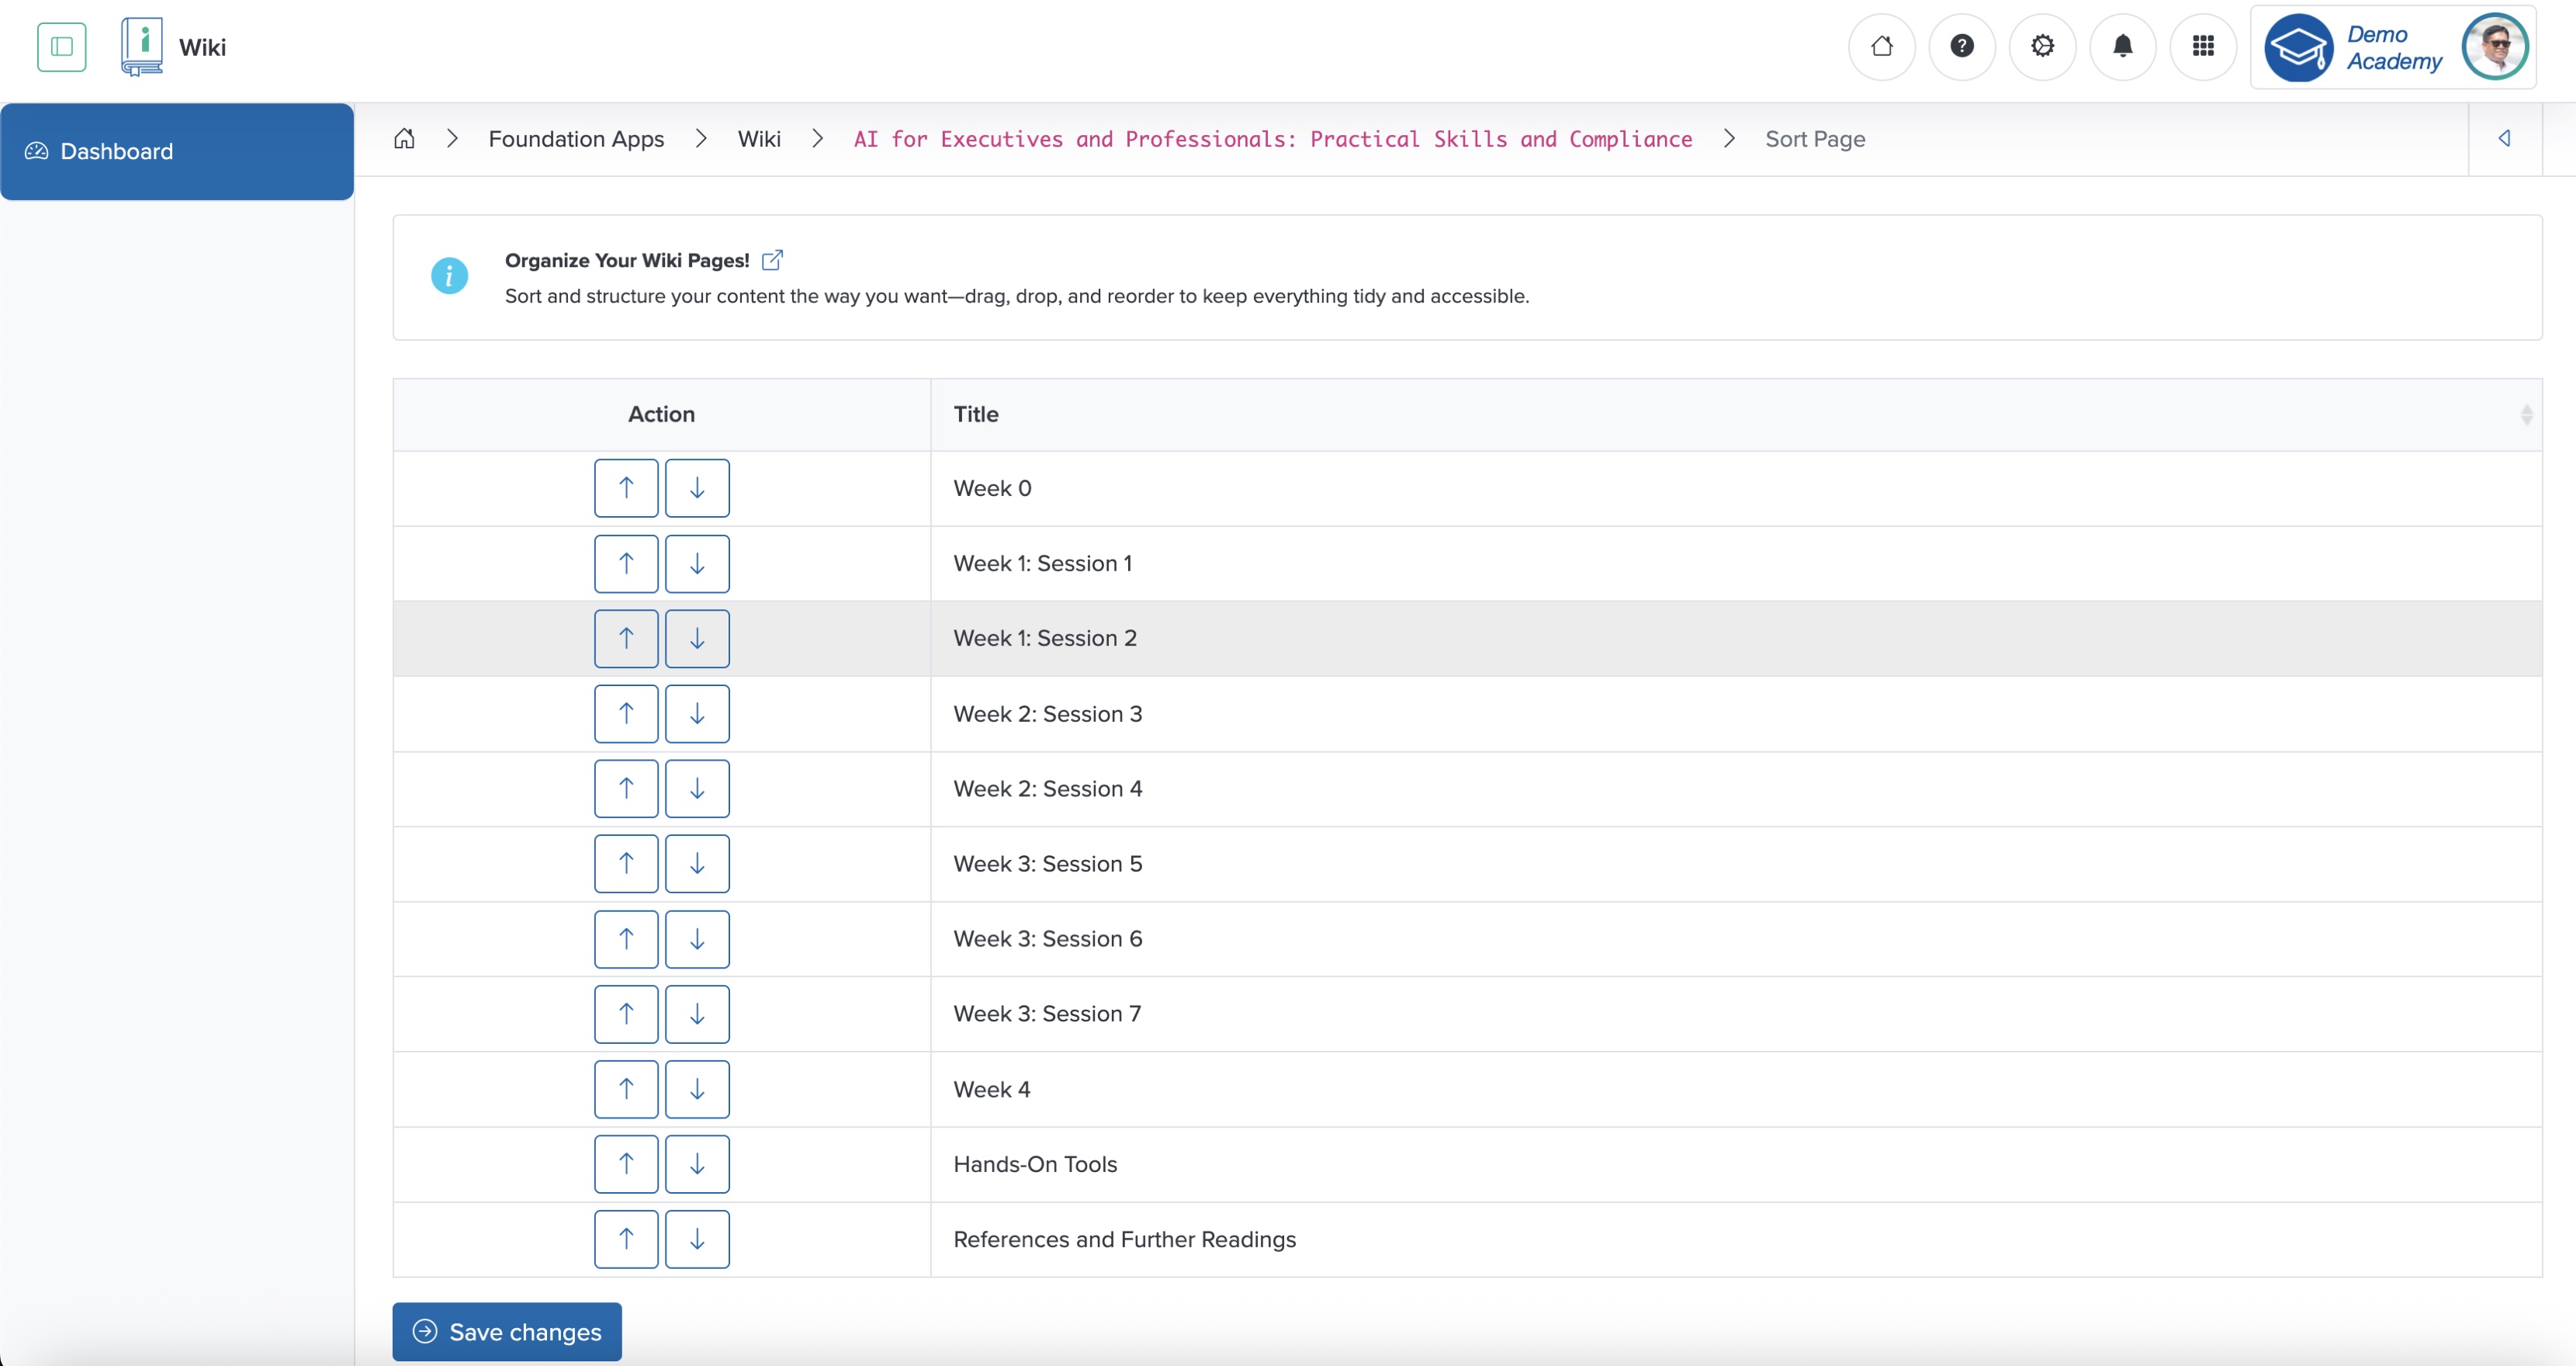Open help via the question mark icon

[x=1962, y=46]
